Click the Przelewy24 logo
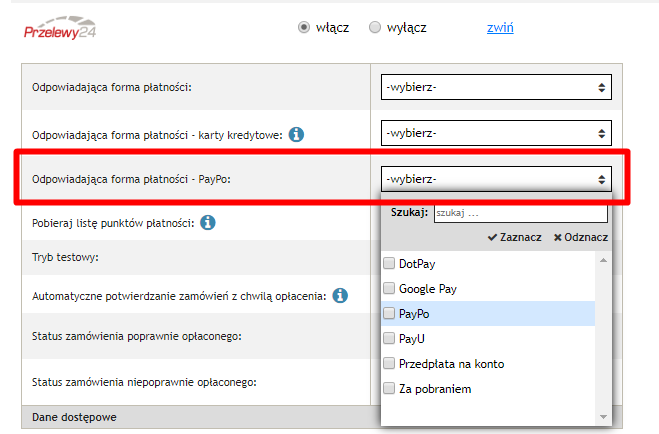The image size is (659, 434). coord(62,28)
